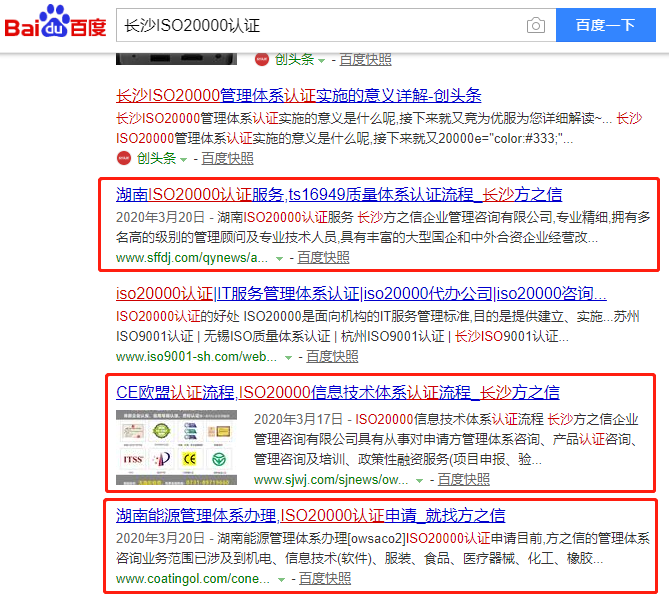Click the topmost 创头条 source name
669x601 pixels.
point(294,59)
